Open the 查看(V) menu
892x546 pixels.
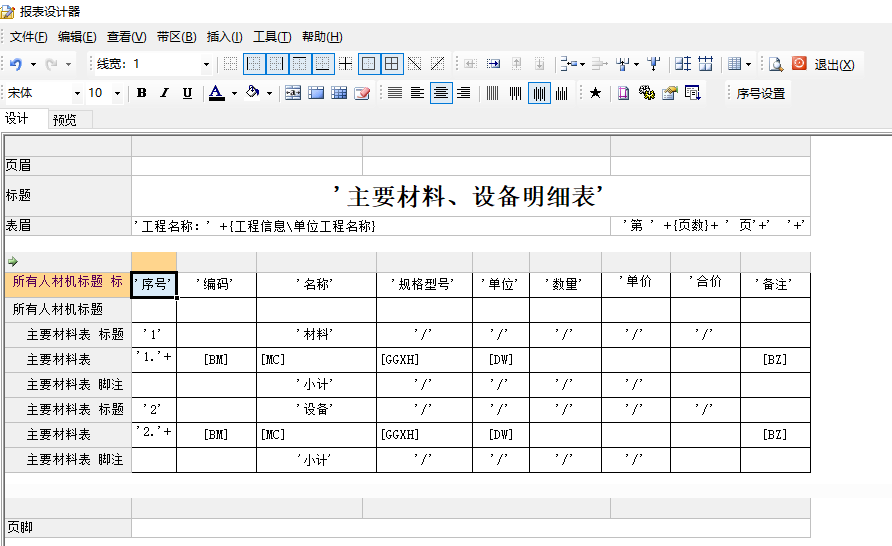(126, 37)
